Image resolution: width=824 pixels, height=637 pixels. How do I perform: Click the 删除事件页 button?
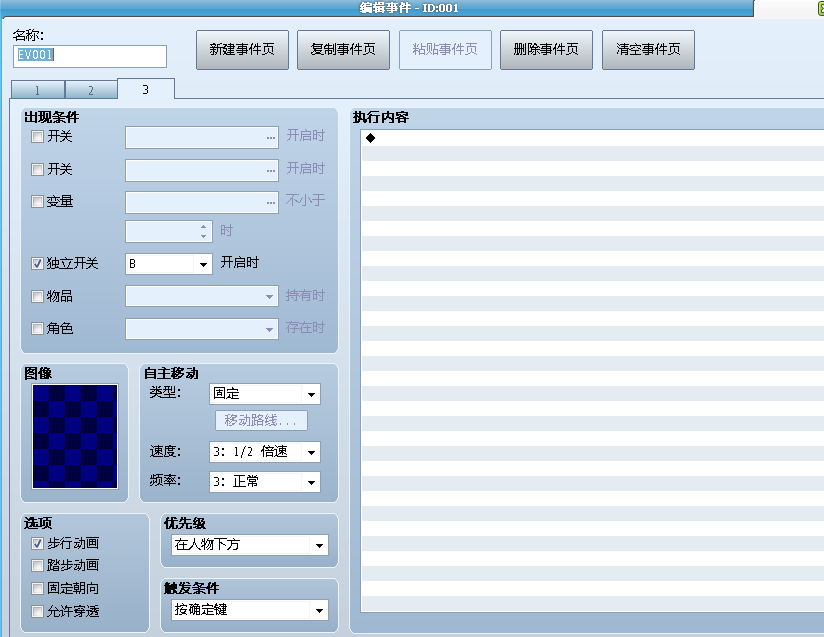point(546,50)
